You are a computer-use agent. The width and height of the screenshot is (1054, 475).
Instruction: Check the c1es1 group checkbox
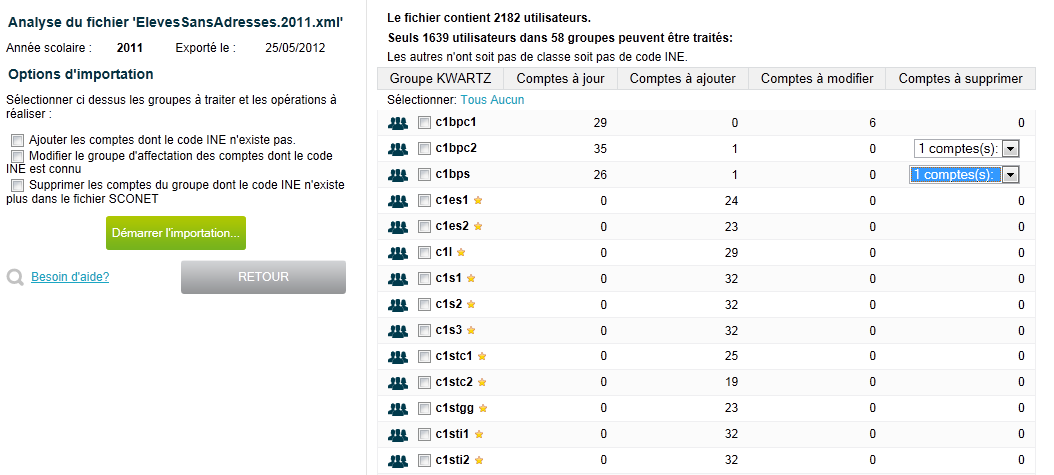pyautogui.click(x=424, y=200)
